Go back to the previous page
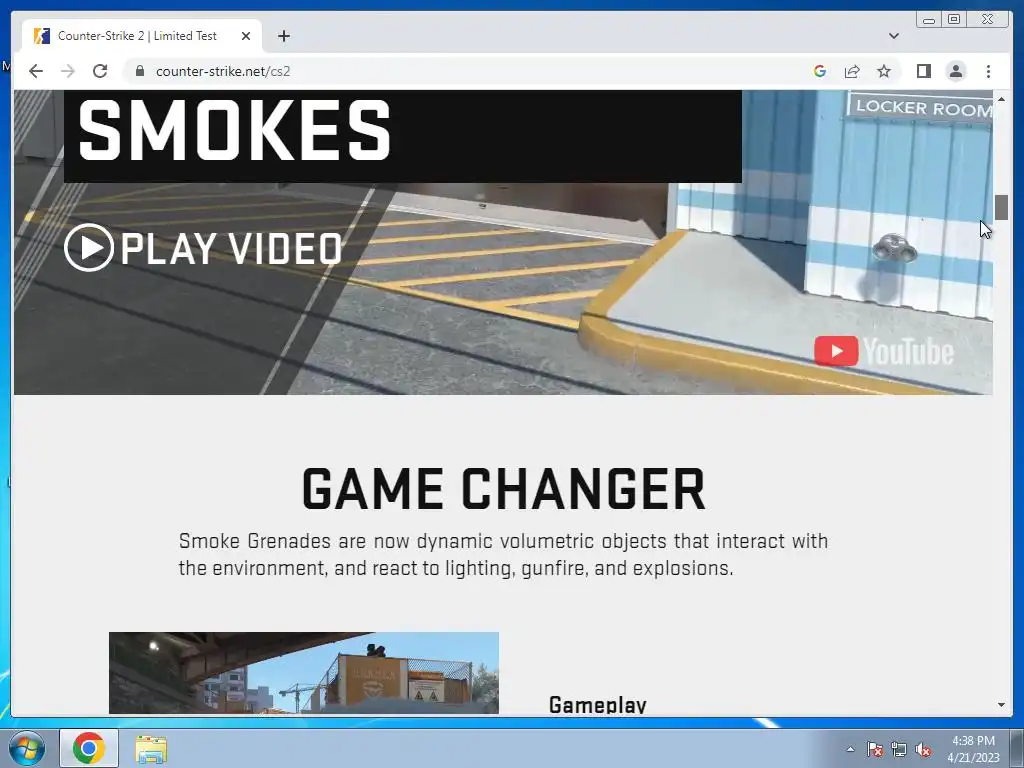 tap(36, 71)
